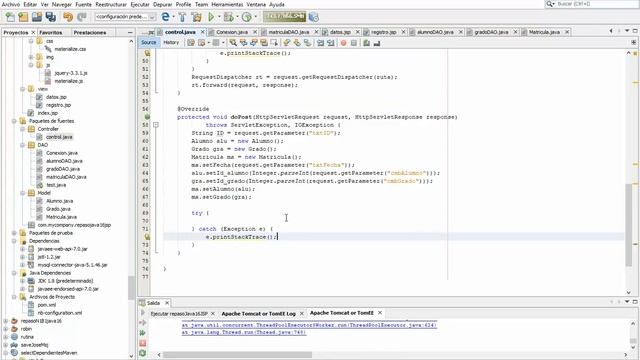Collapse the doPost method code fold
This screenshot has height=360, width=640.
tap(156, 125)
